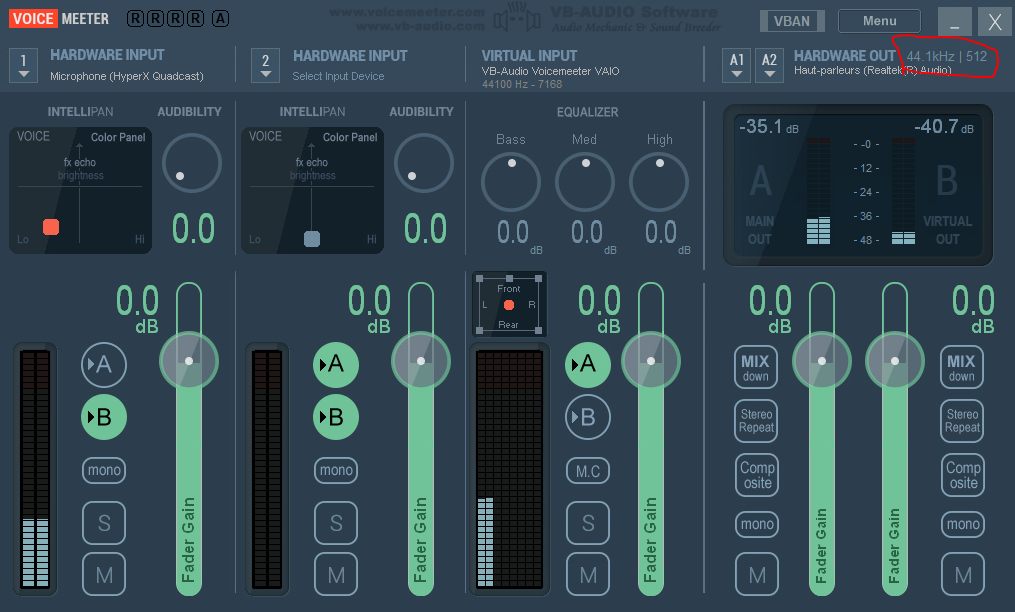1015x612 pixels.
Task: Mute the Virtual Input strip
Action: point(588,574)
